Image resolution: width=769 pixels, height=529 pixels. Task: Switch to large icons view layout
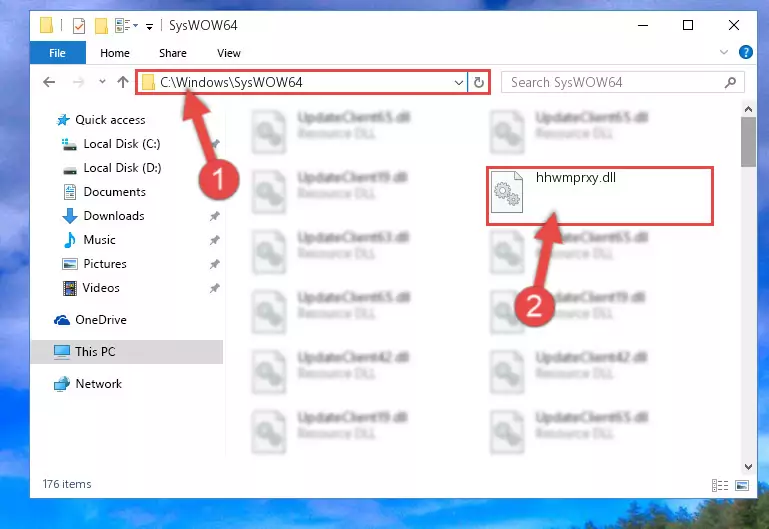coord(742,485)
